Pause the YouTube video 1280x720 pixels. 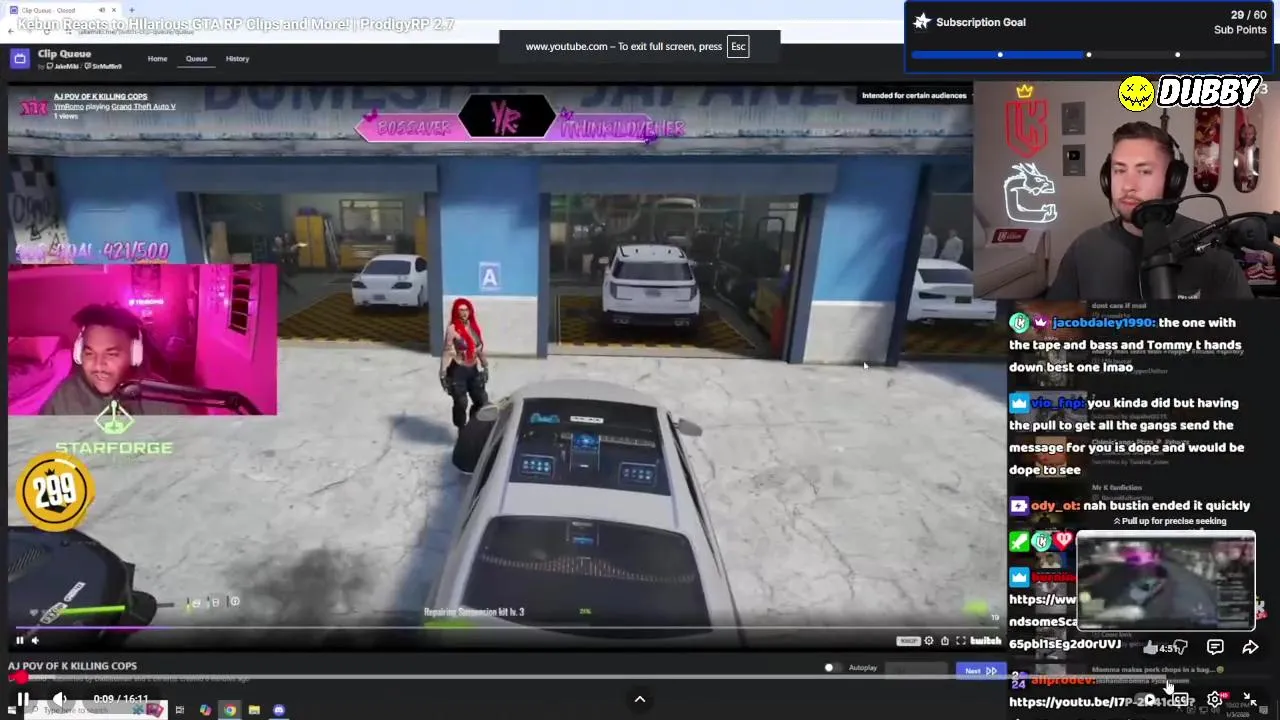tap(23, 700)
